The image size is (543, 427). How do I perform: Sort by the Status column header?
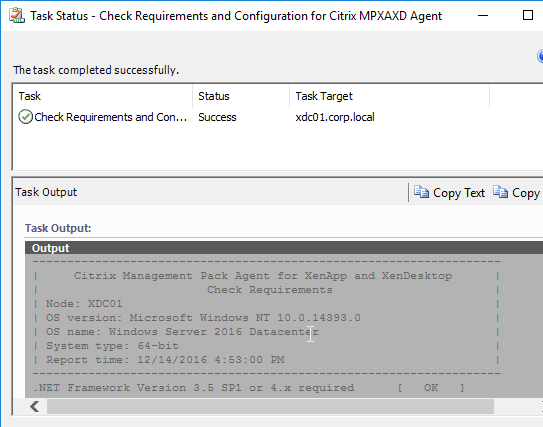[241, 96]
